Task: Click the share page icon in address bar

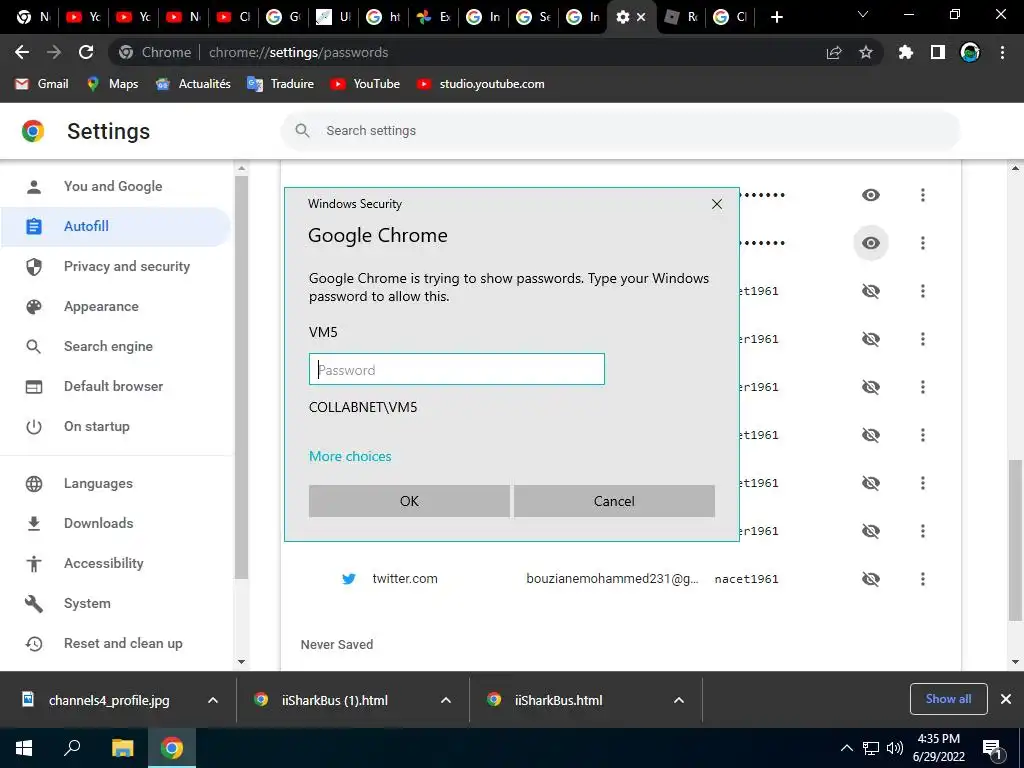Action: [834, 52]
